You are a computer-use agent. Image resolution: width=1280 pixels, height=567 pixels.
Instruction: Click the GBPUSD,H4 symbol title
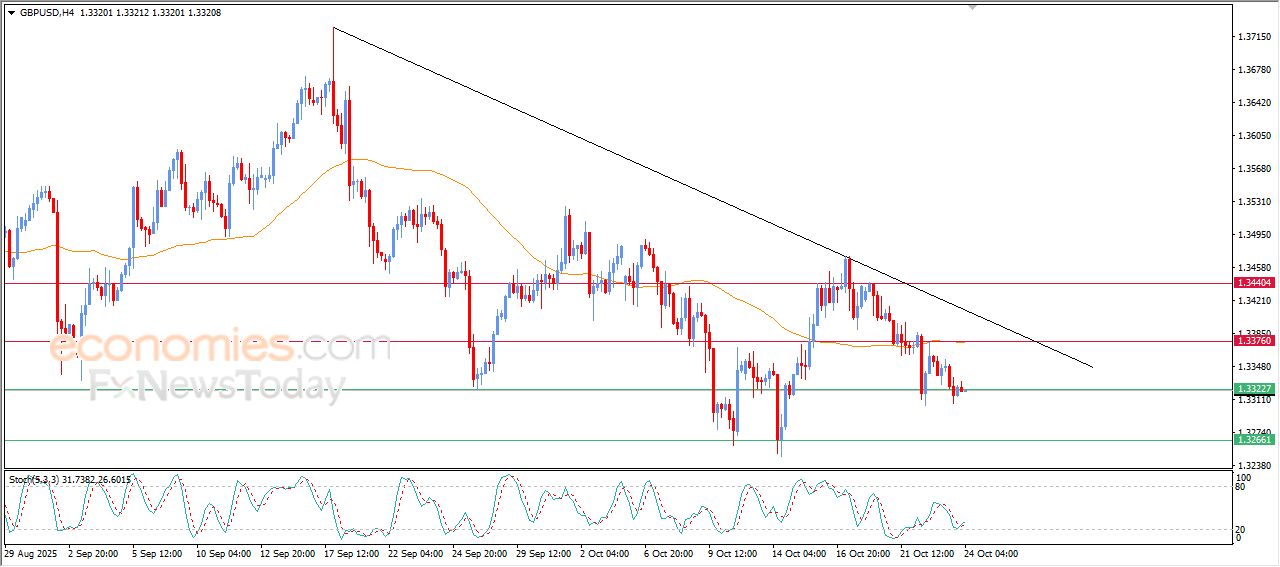[46, 13]
